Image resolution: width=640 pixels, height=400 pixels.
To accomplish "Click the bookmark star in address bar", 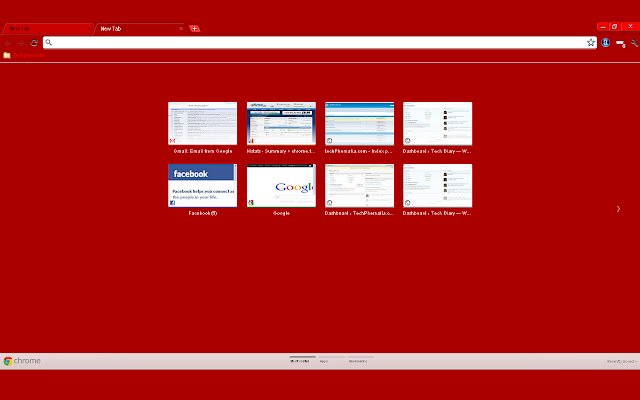I will [x=591, y=42].
